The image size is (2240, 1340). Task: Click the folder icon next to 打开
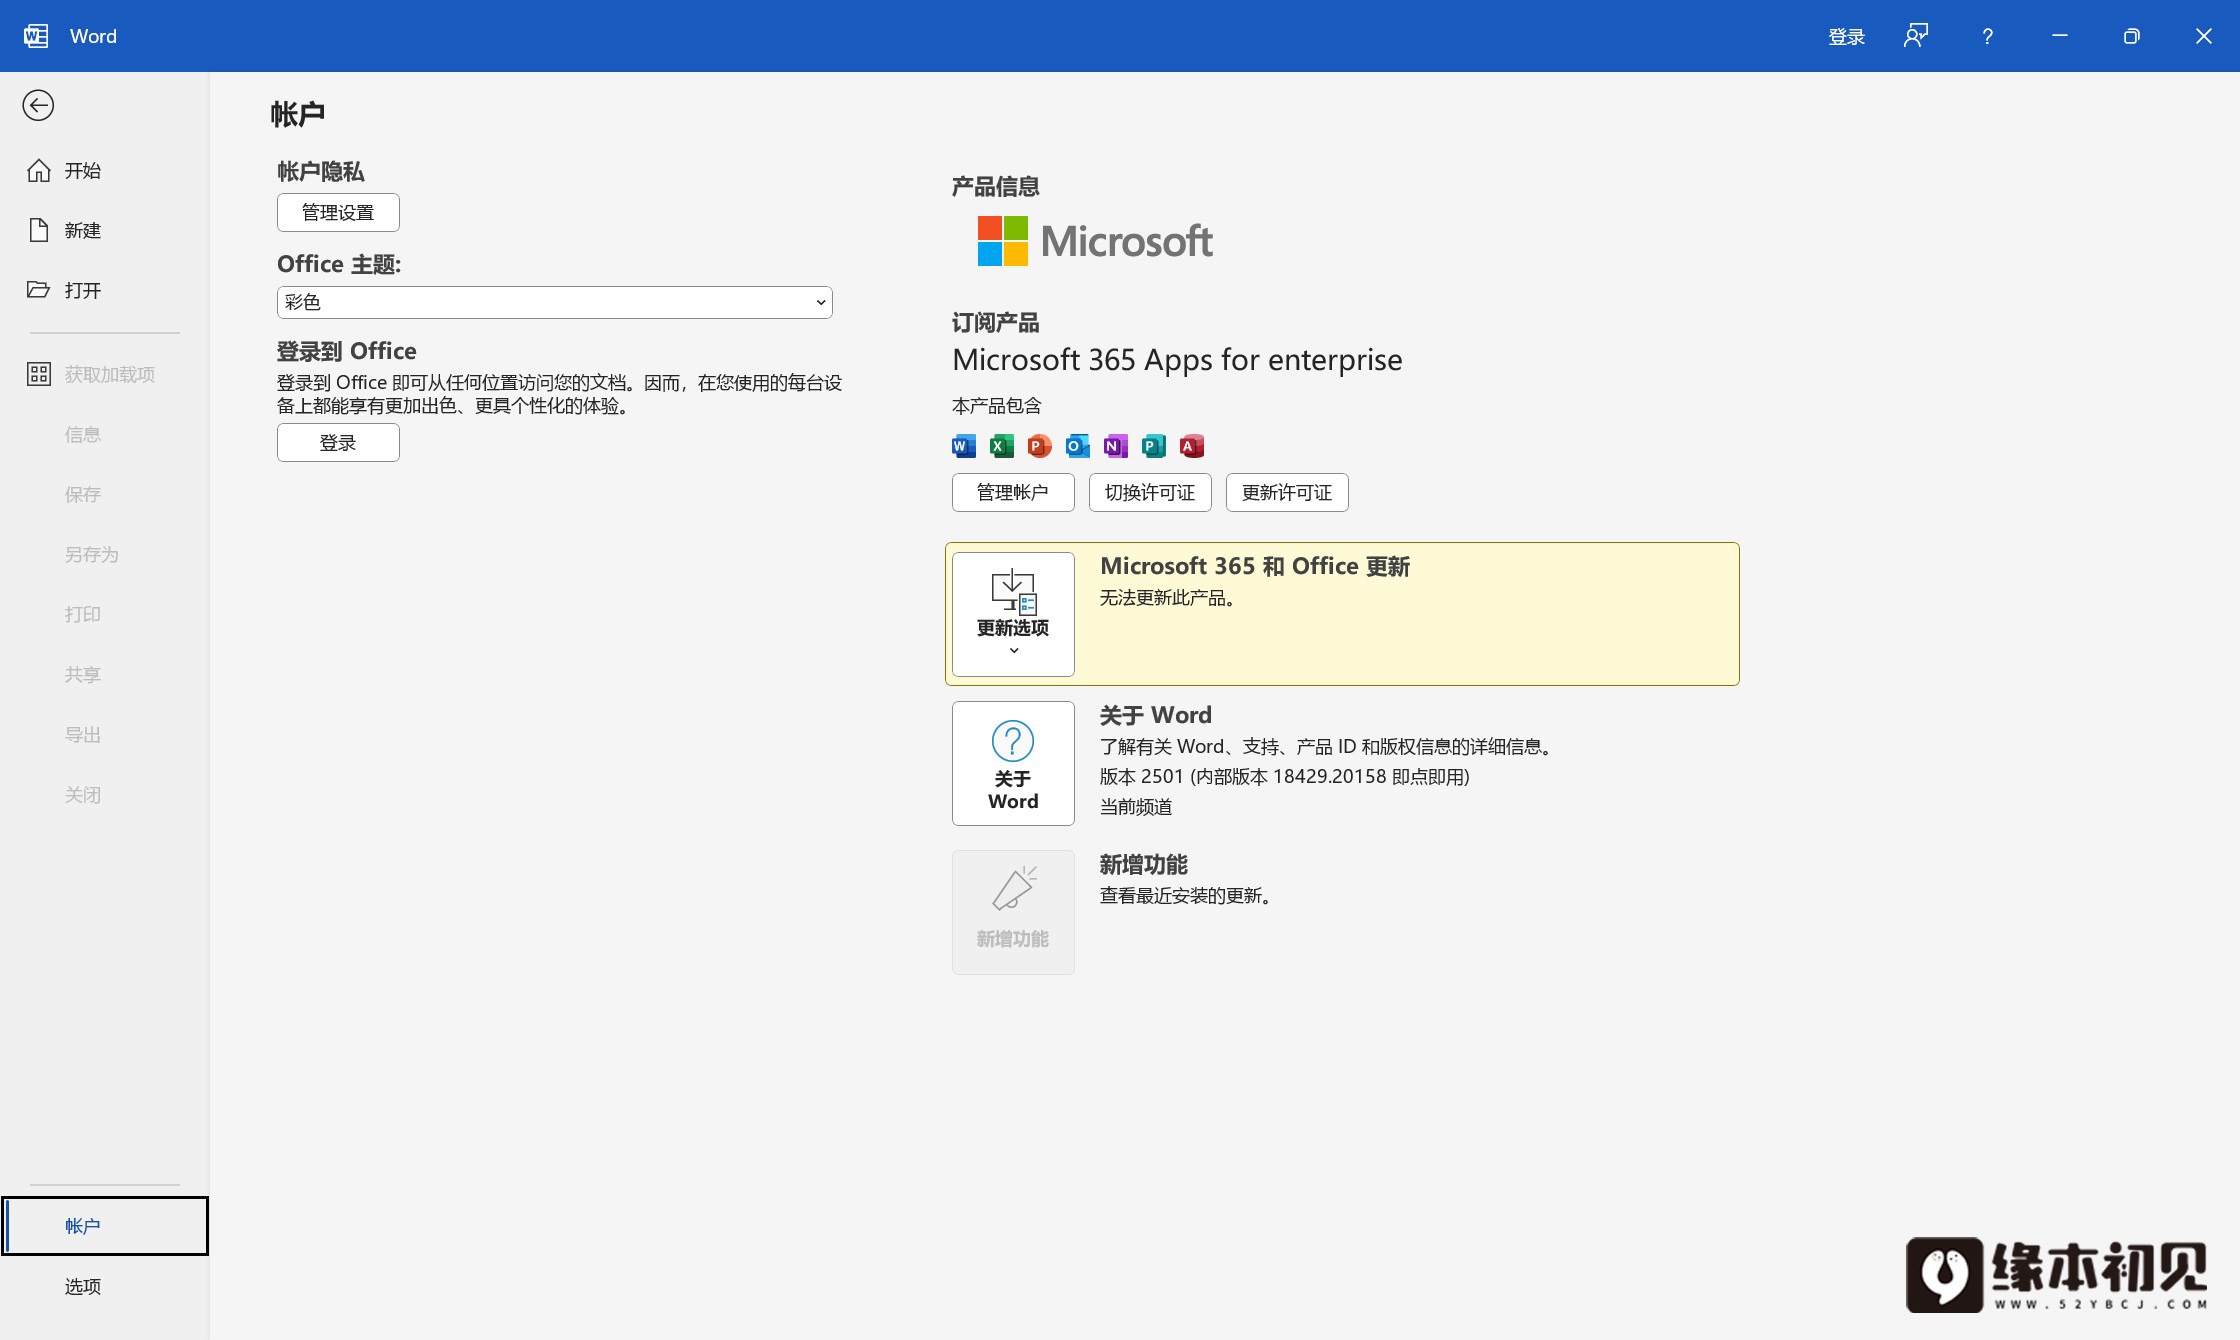tap(39, 290)
